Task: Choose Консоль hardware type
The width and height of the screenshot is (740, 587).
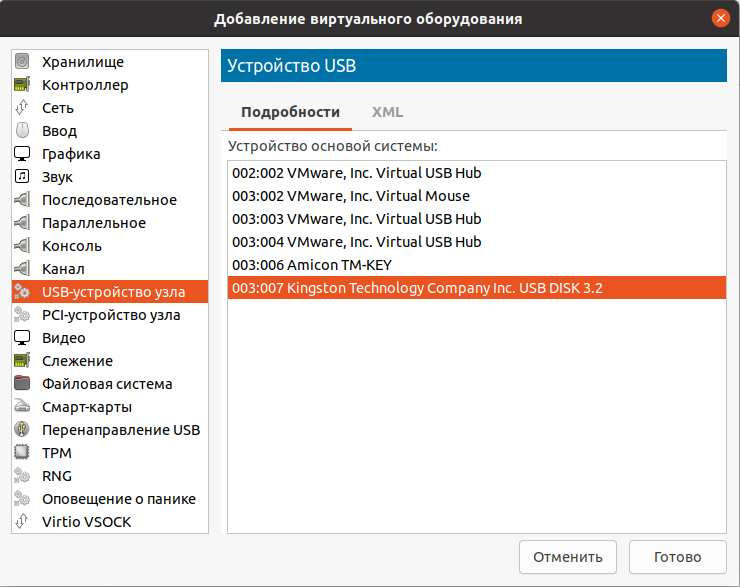Action: click(110, 245)
